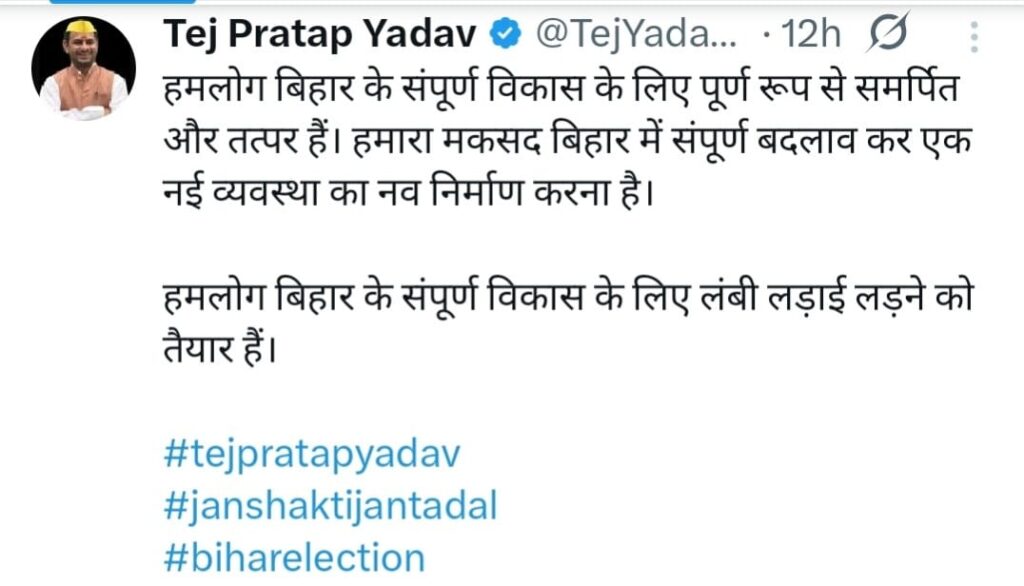
Task: Open the #biharelection hashtag
Action: pos(293,556)
